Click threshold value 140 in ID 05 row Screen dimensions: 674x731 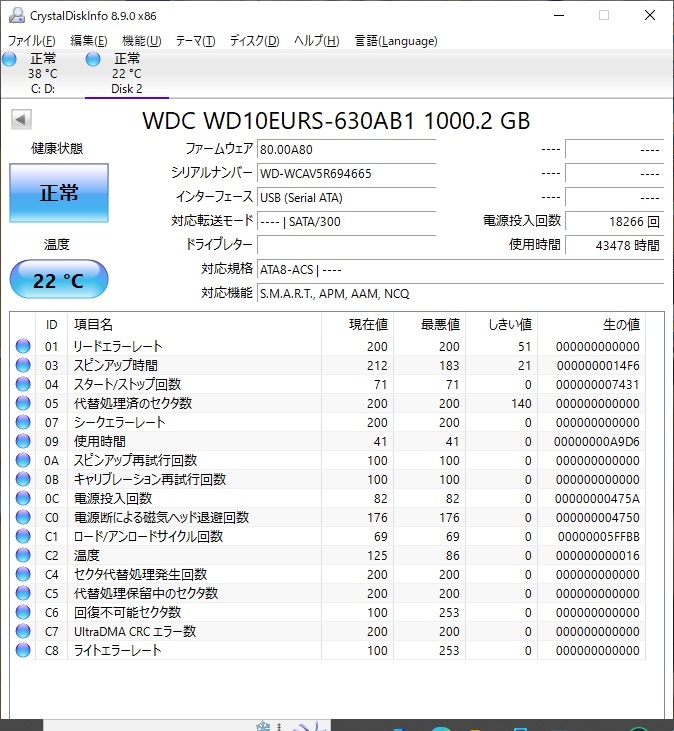[x=521, y=404]
